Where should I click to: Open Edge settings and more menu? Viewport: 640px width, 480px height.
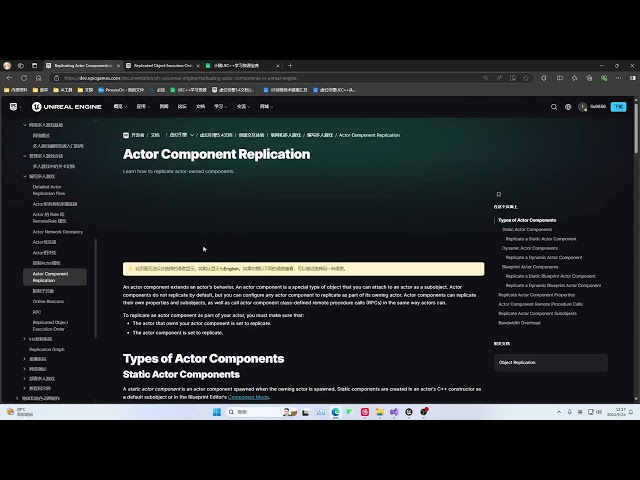619,78
